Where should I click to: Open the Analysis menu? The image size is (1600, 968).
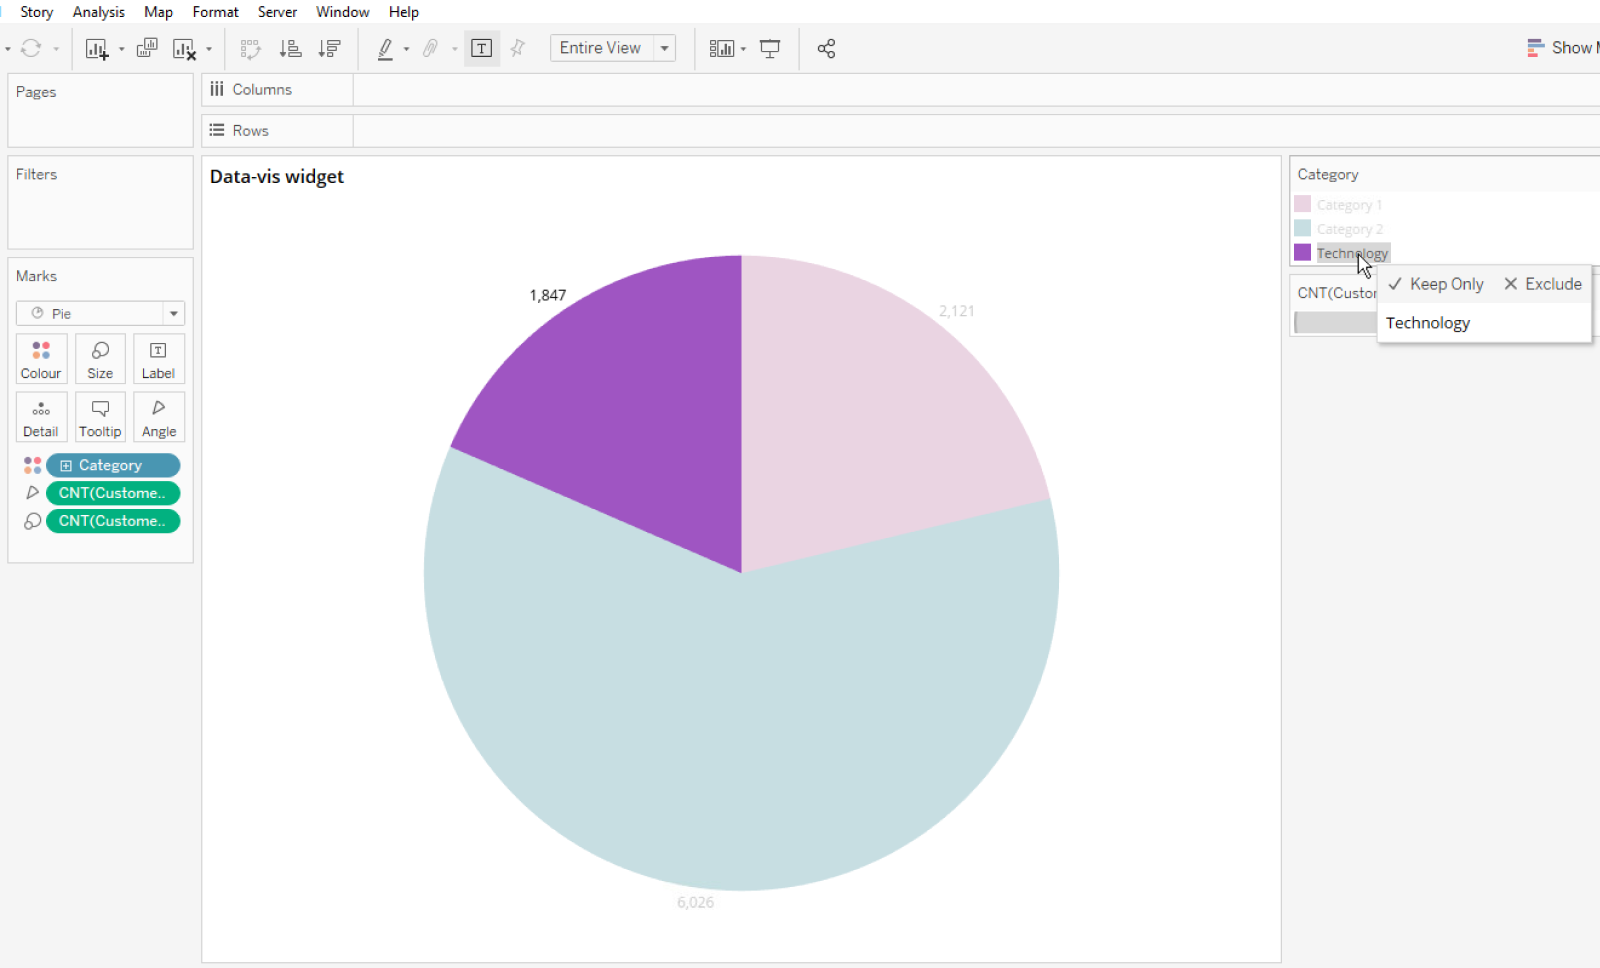click(98, 11)
